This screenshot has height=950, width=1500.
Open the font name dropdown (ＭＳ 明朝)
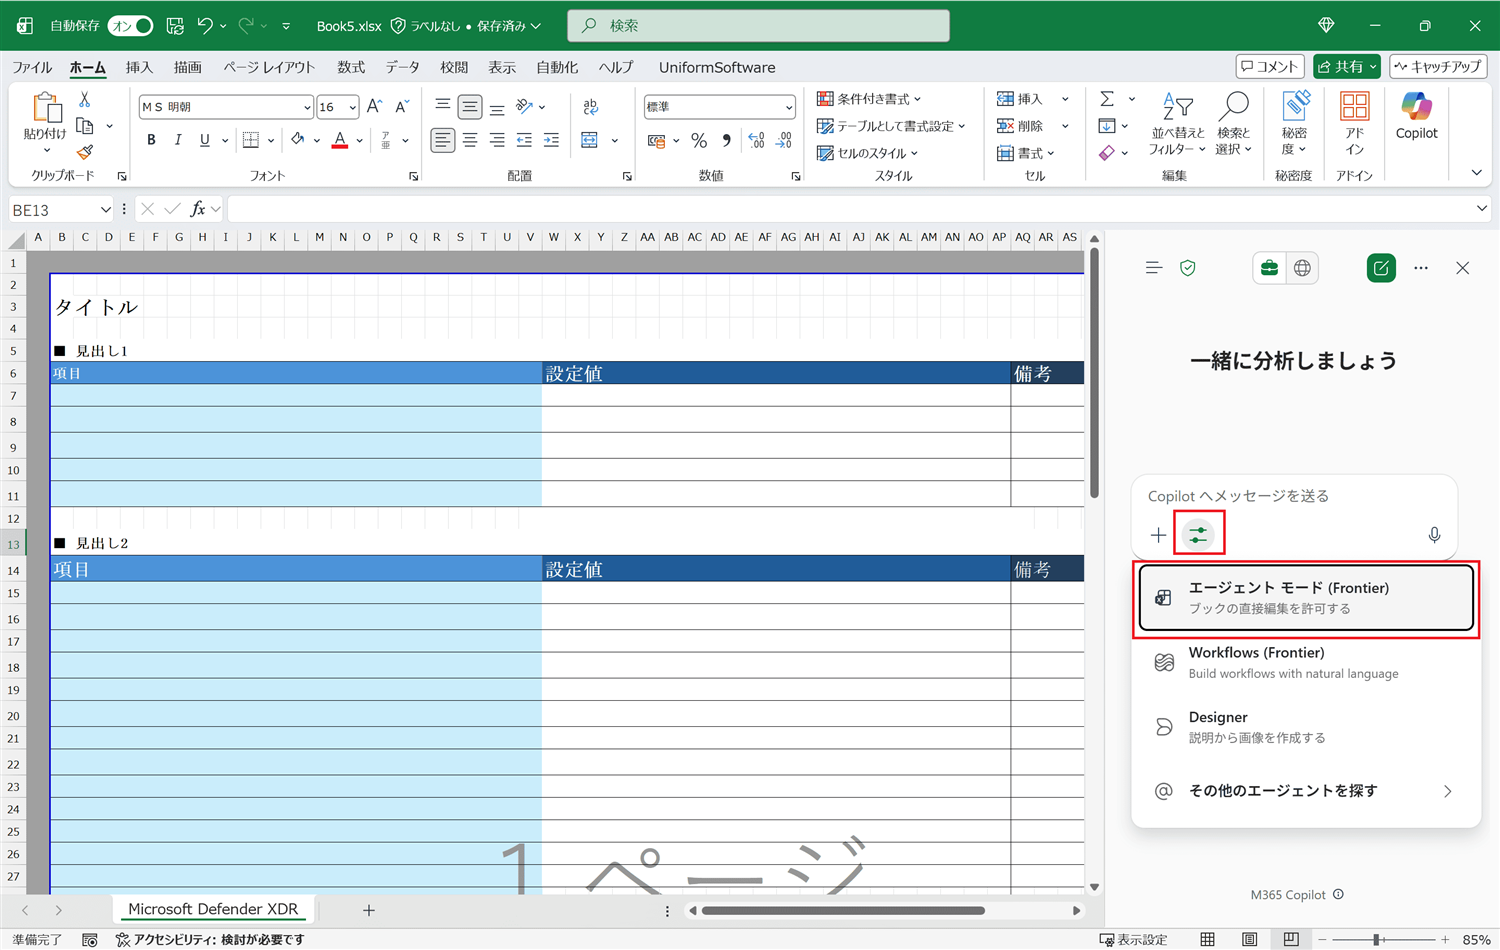(307, 107)
